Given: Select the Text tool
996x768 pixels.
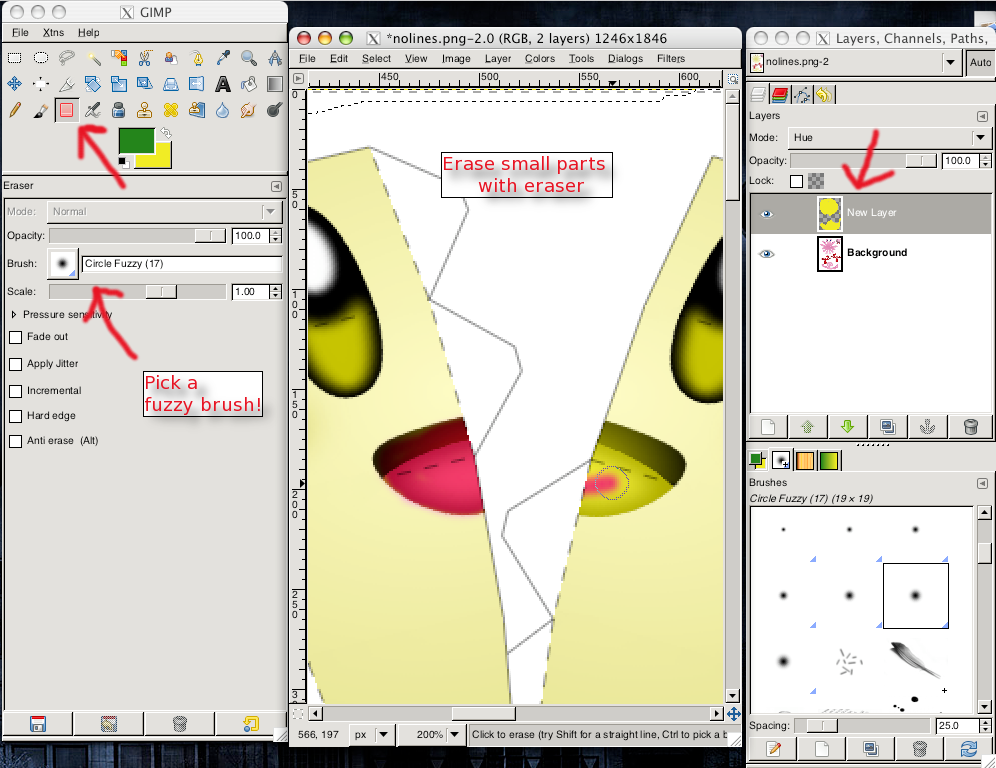Looking at the screenshot, I should click(223, 84).
